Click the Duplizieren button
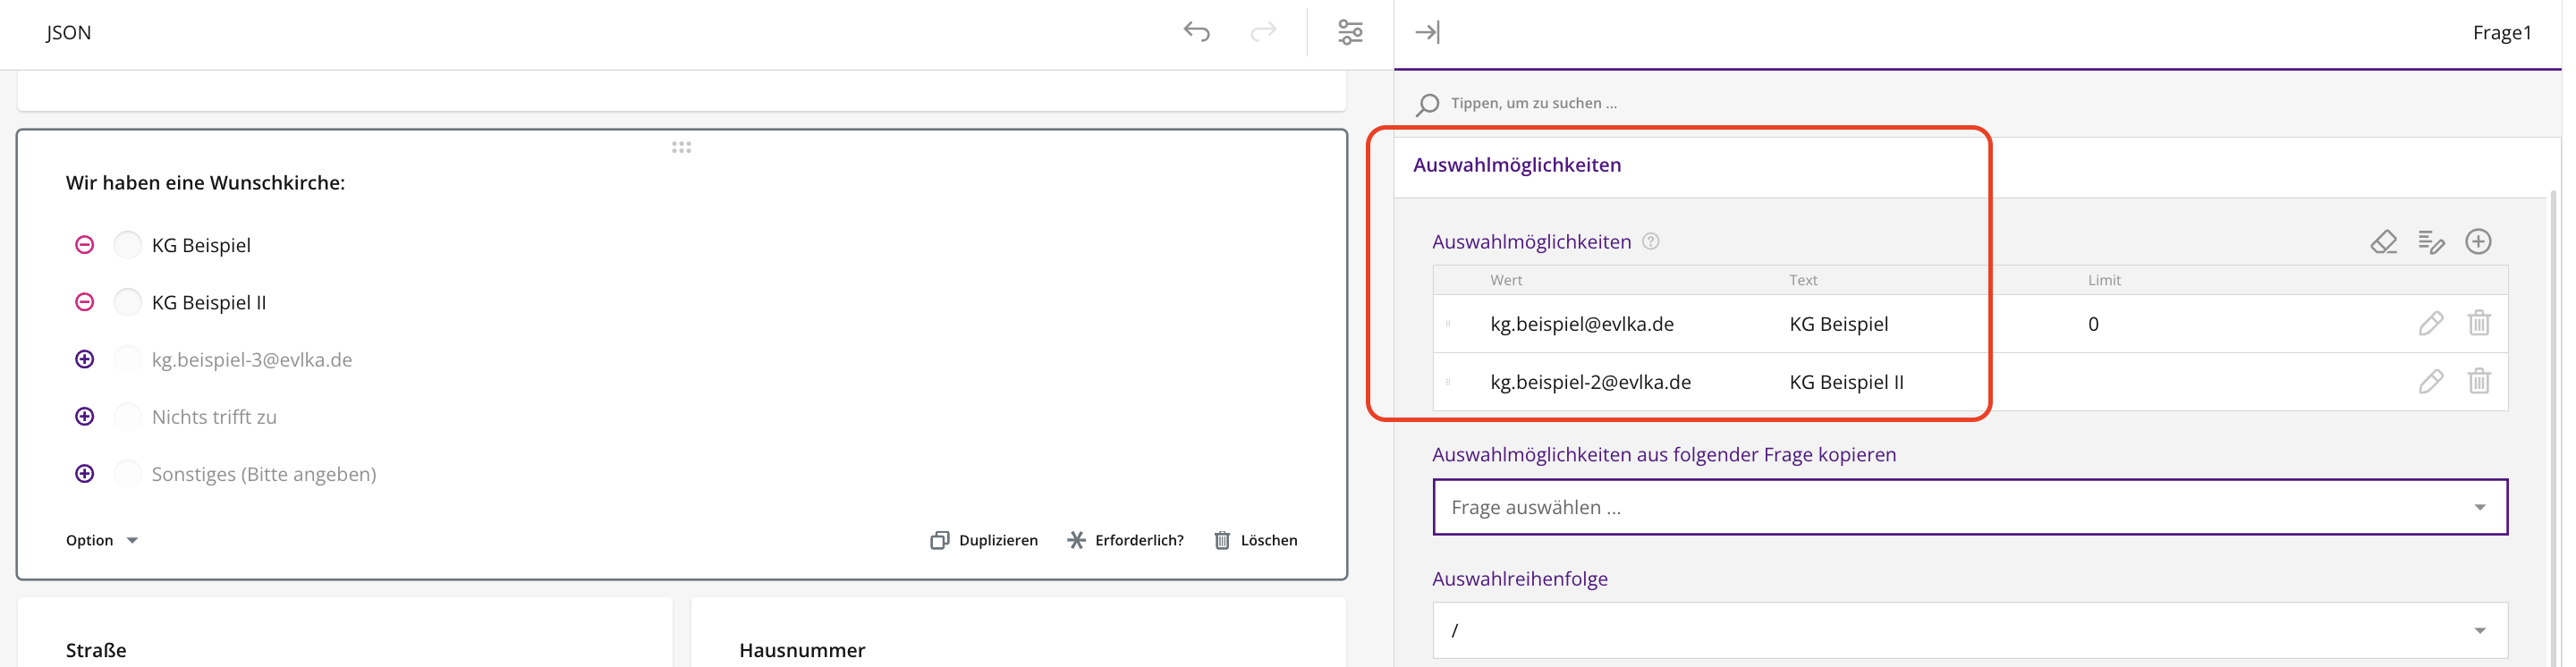2576x667 pixels. [x=984, y=540]
